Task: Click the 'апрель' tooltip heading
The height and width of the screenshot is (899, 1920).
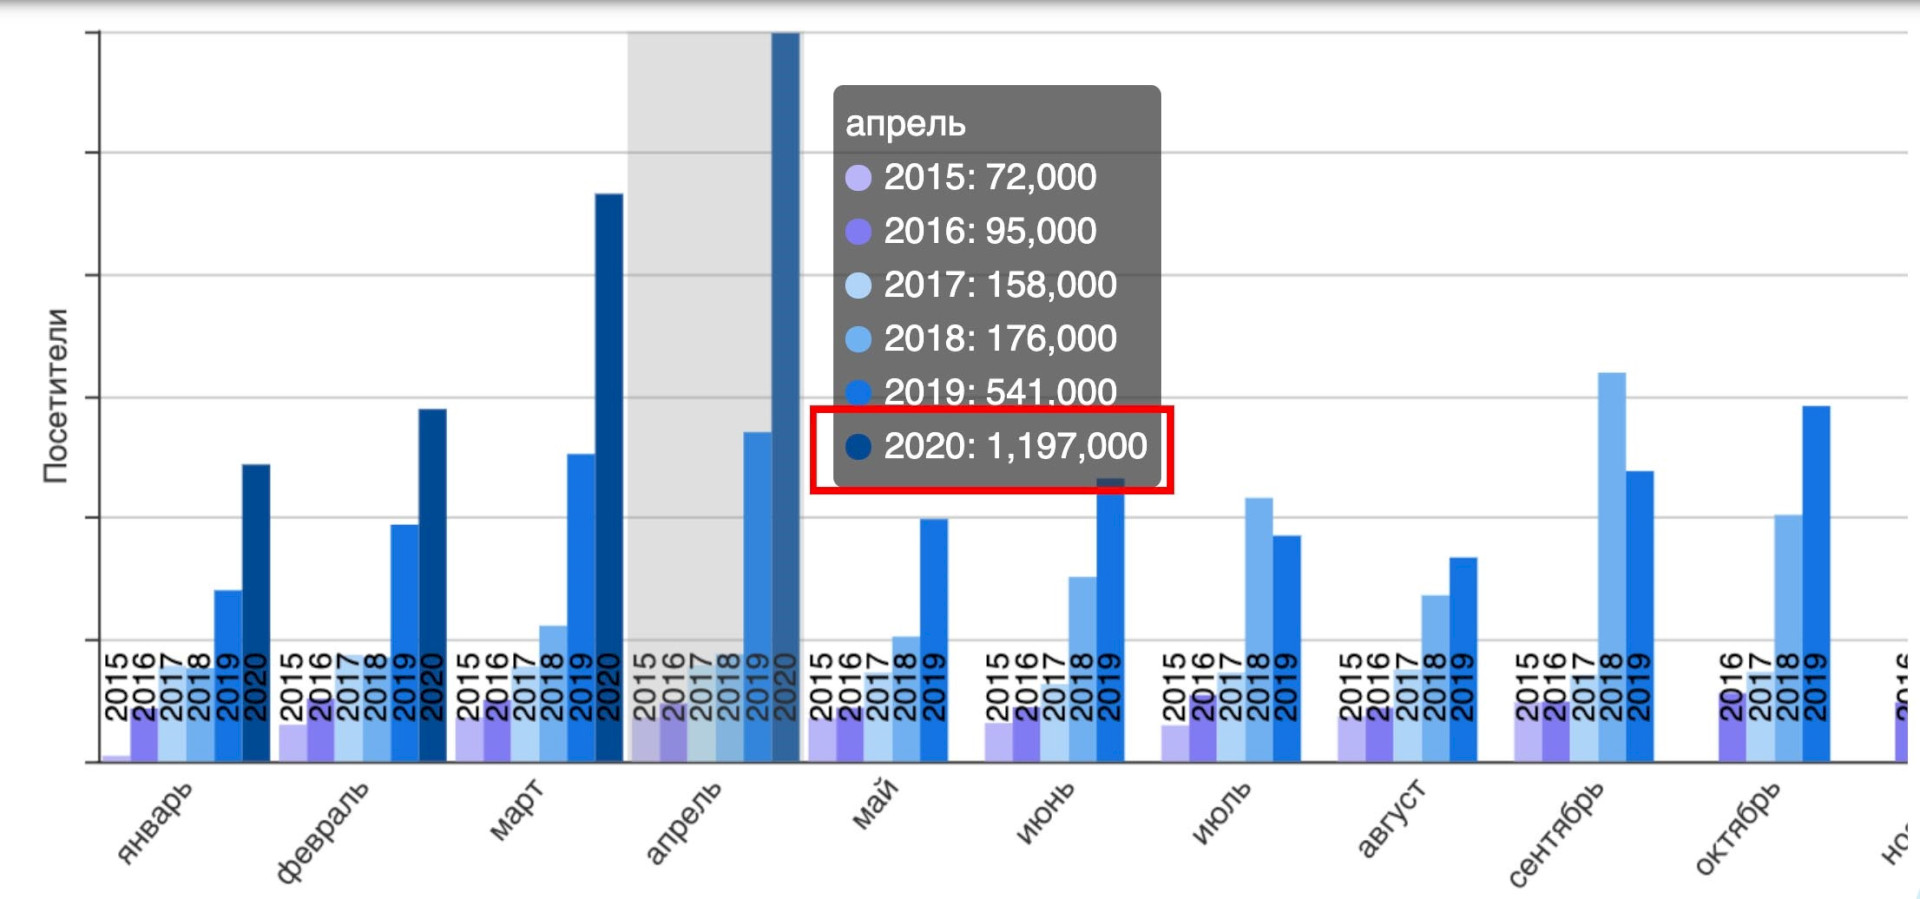Action: pyautogui.click(x=905, y=124)
